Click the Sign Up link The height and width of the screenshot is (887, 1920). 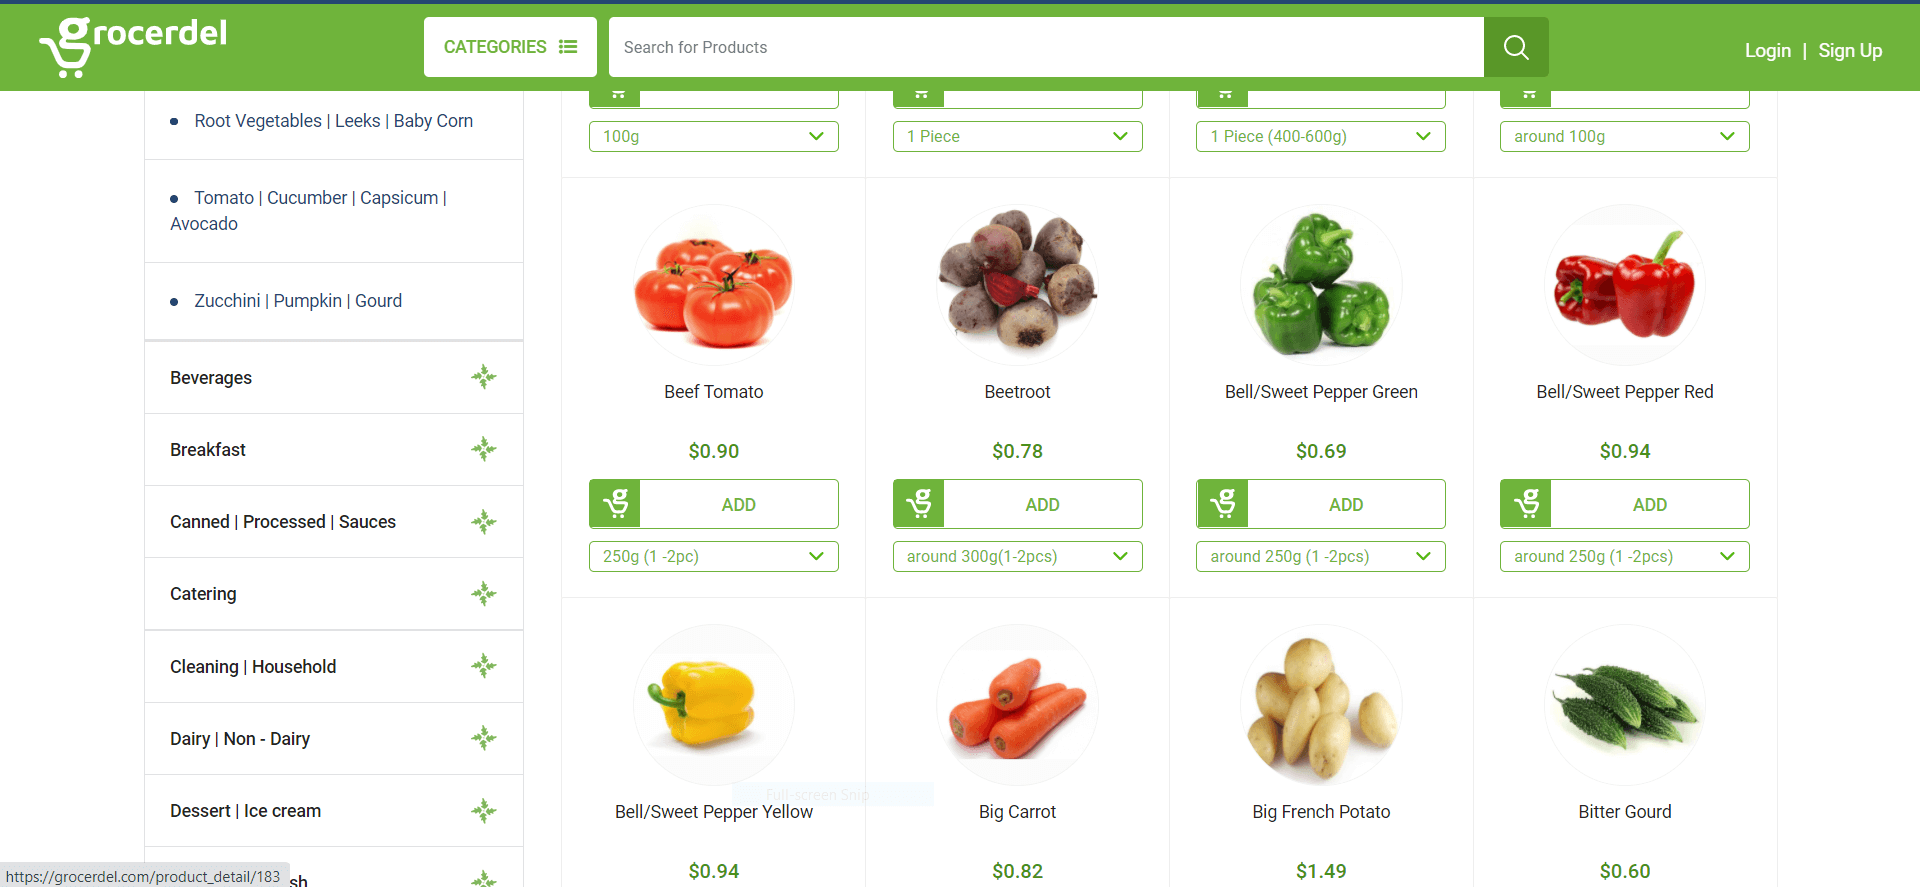point(1850,50)
